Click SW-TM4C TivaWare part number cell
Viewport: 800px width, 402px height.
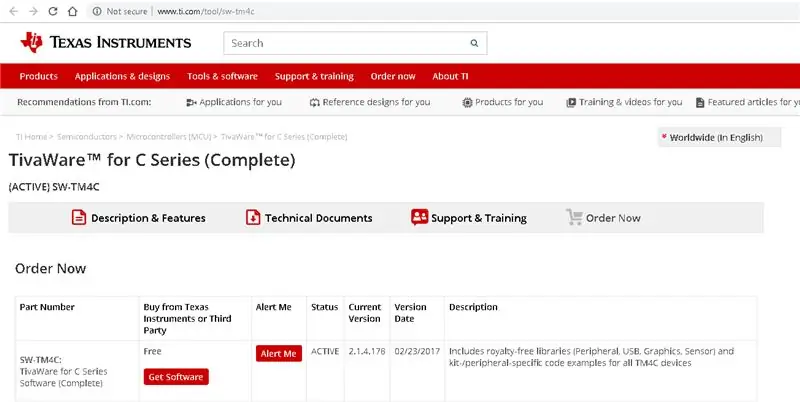pos(64,371)
